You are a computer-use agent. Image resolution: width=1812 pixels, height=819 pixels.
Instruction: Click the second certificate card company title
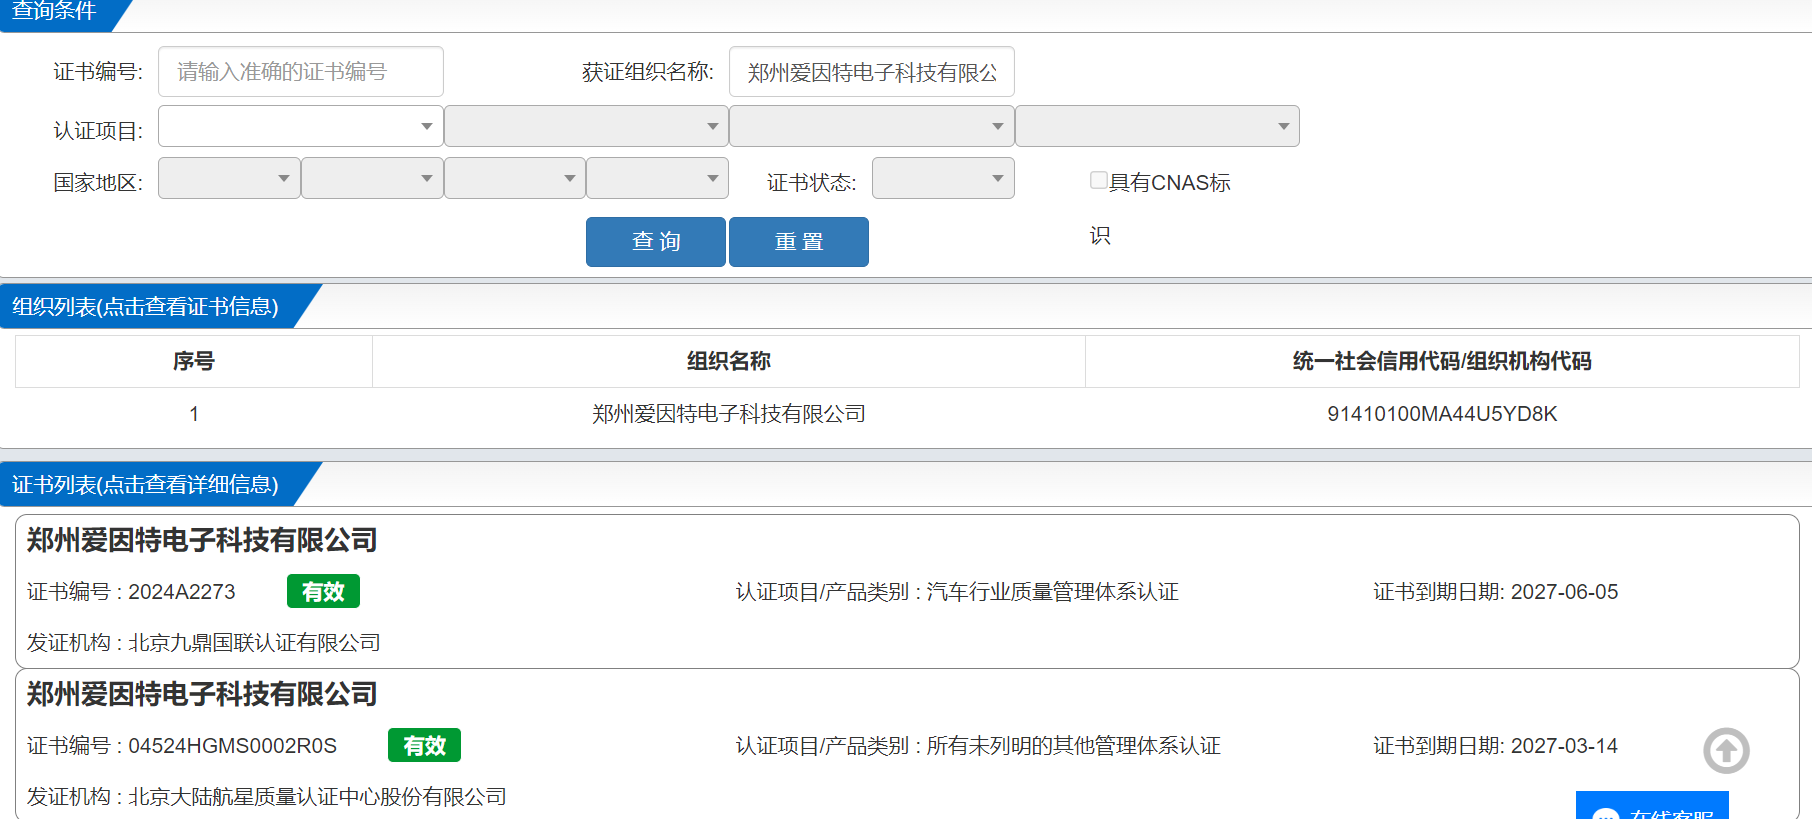[x=202, y=694]
